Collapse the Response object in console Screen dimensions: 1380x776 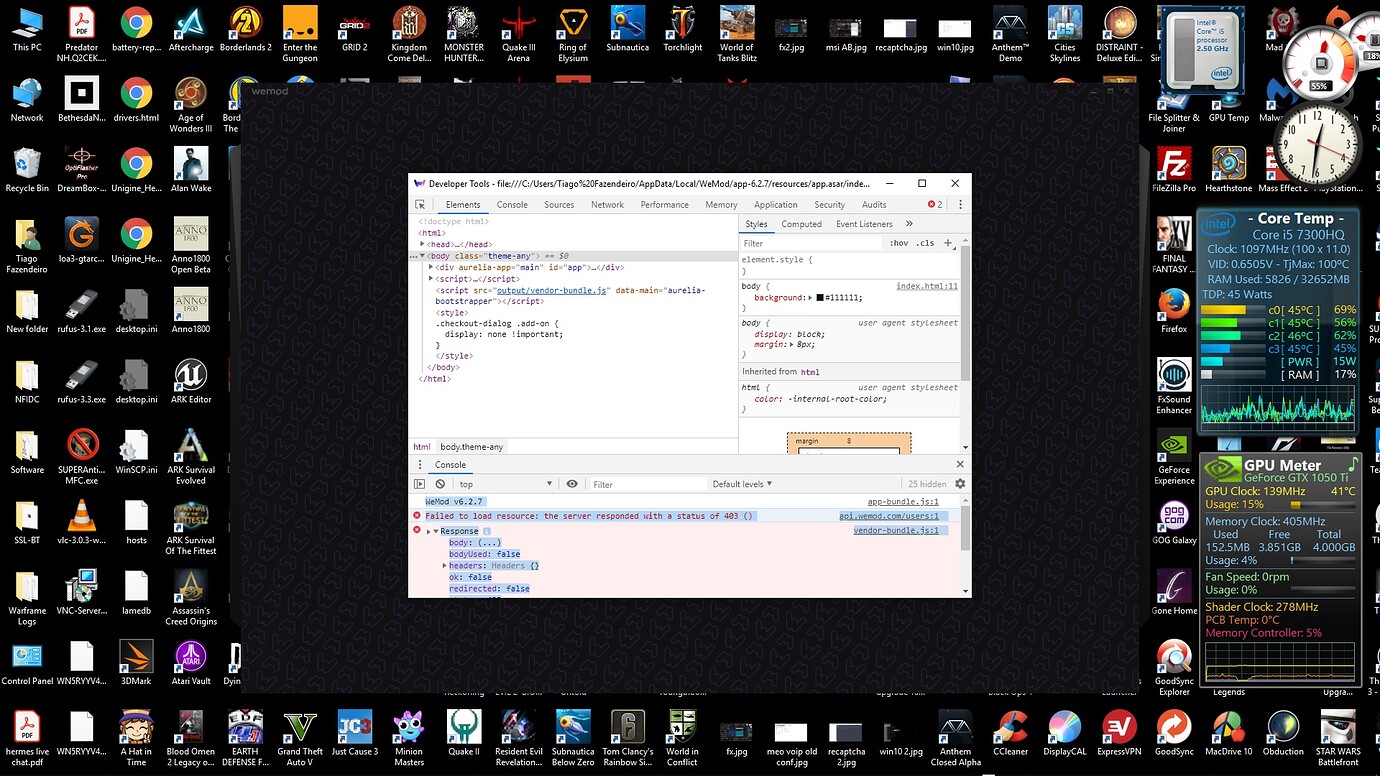(436, 531)
